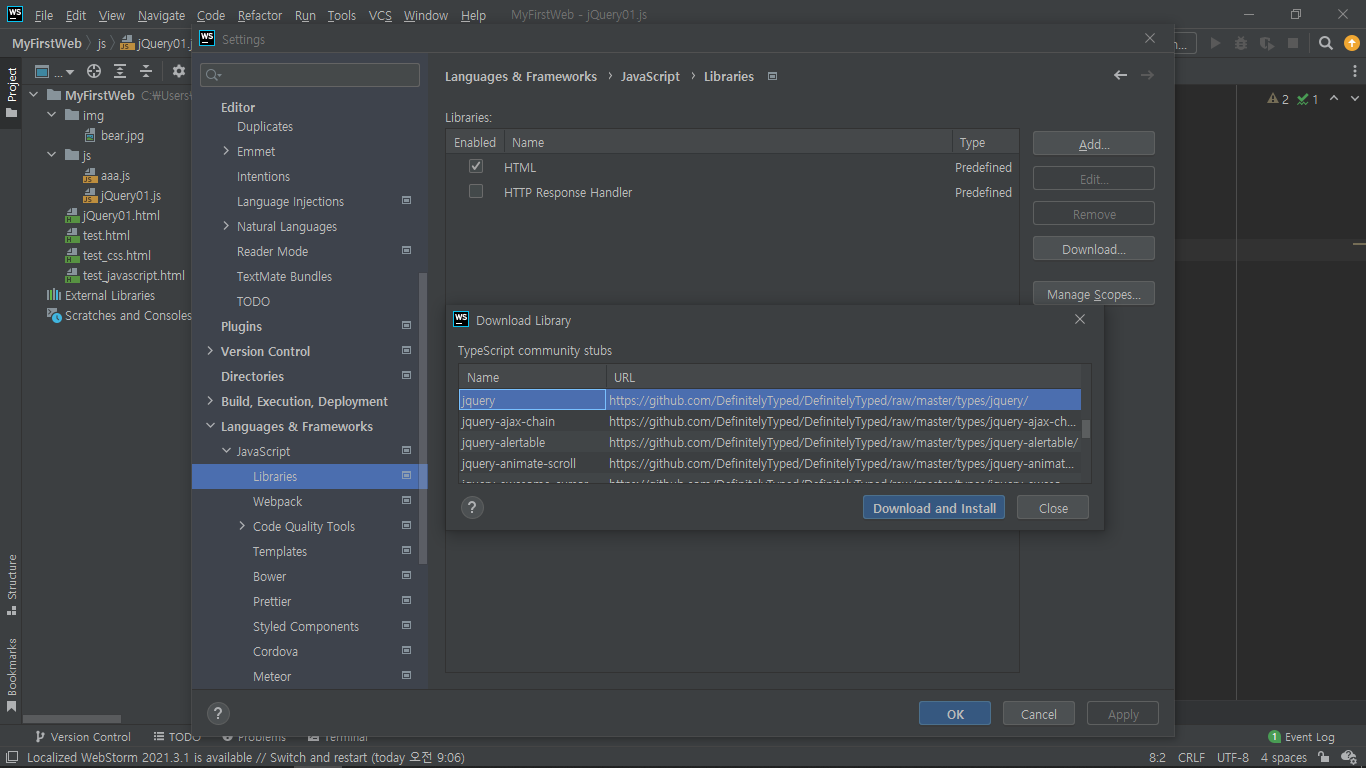The width and height of the screenshot is (1366, 768).
Task: Click Expand All in Project panel toolbar
Action: point(120,71)
